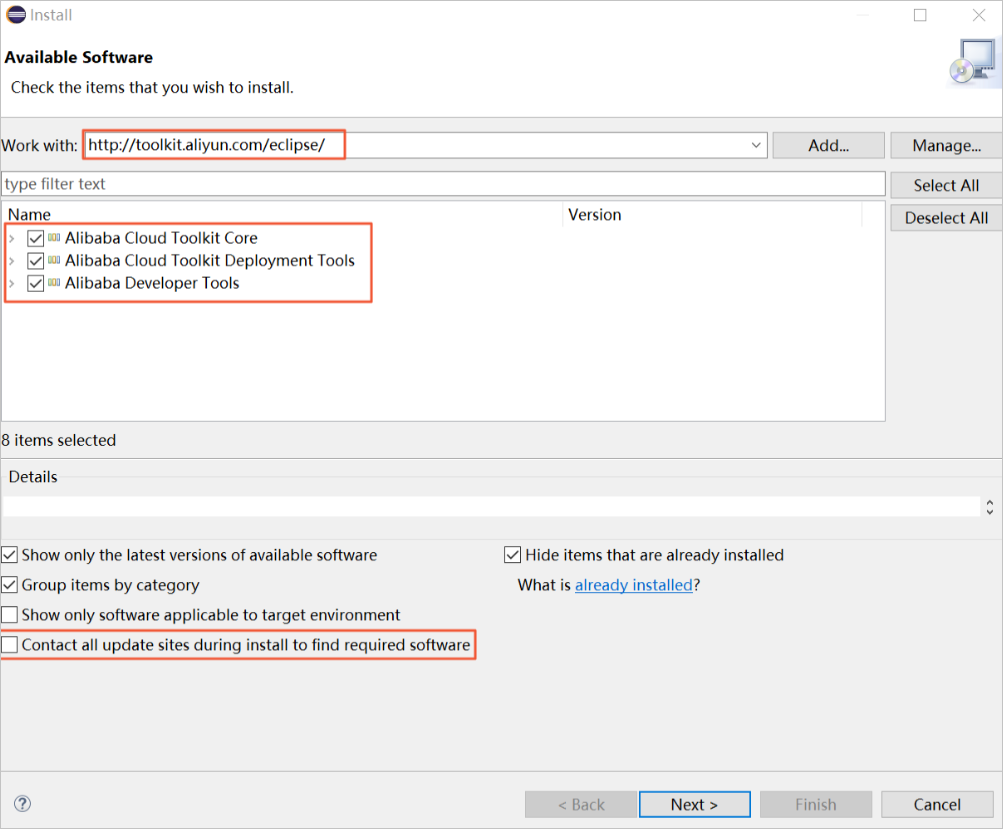Select the Alibaba Cloud Toolkit Deployment Tools row text
The image size is (1003, 829).
coord(210,260)
